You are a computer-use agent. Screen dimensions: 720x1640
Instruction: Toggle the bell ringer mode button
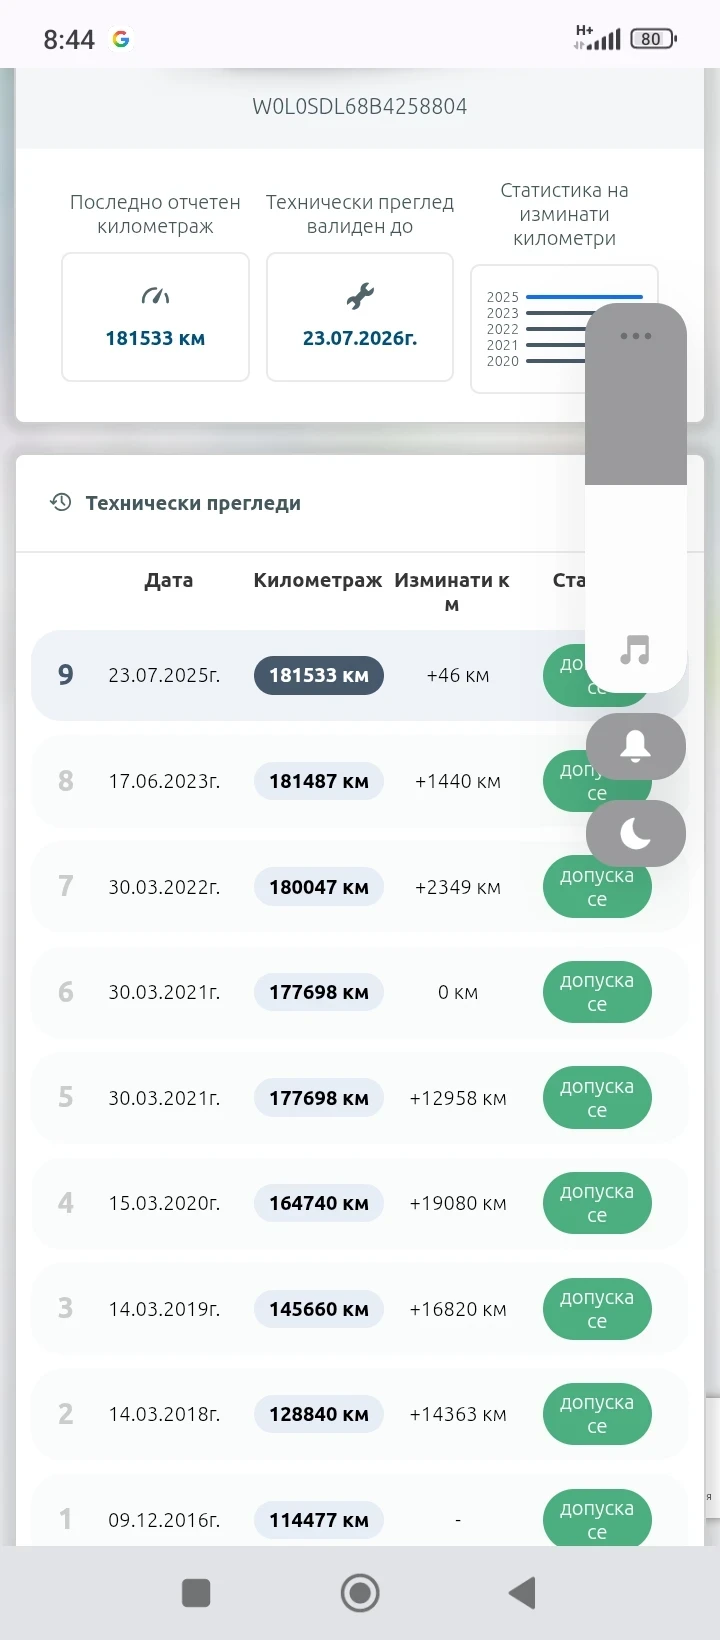(x=635, y=746)
